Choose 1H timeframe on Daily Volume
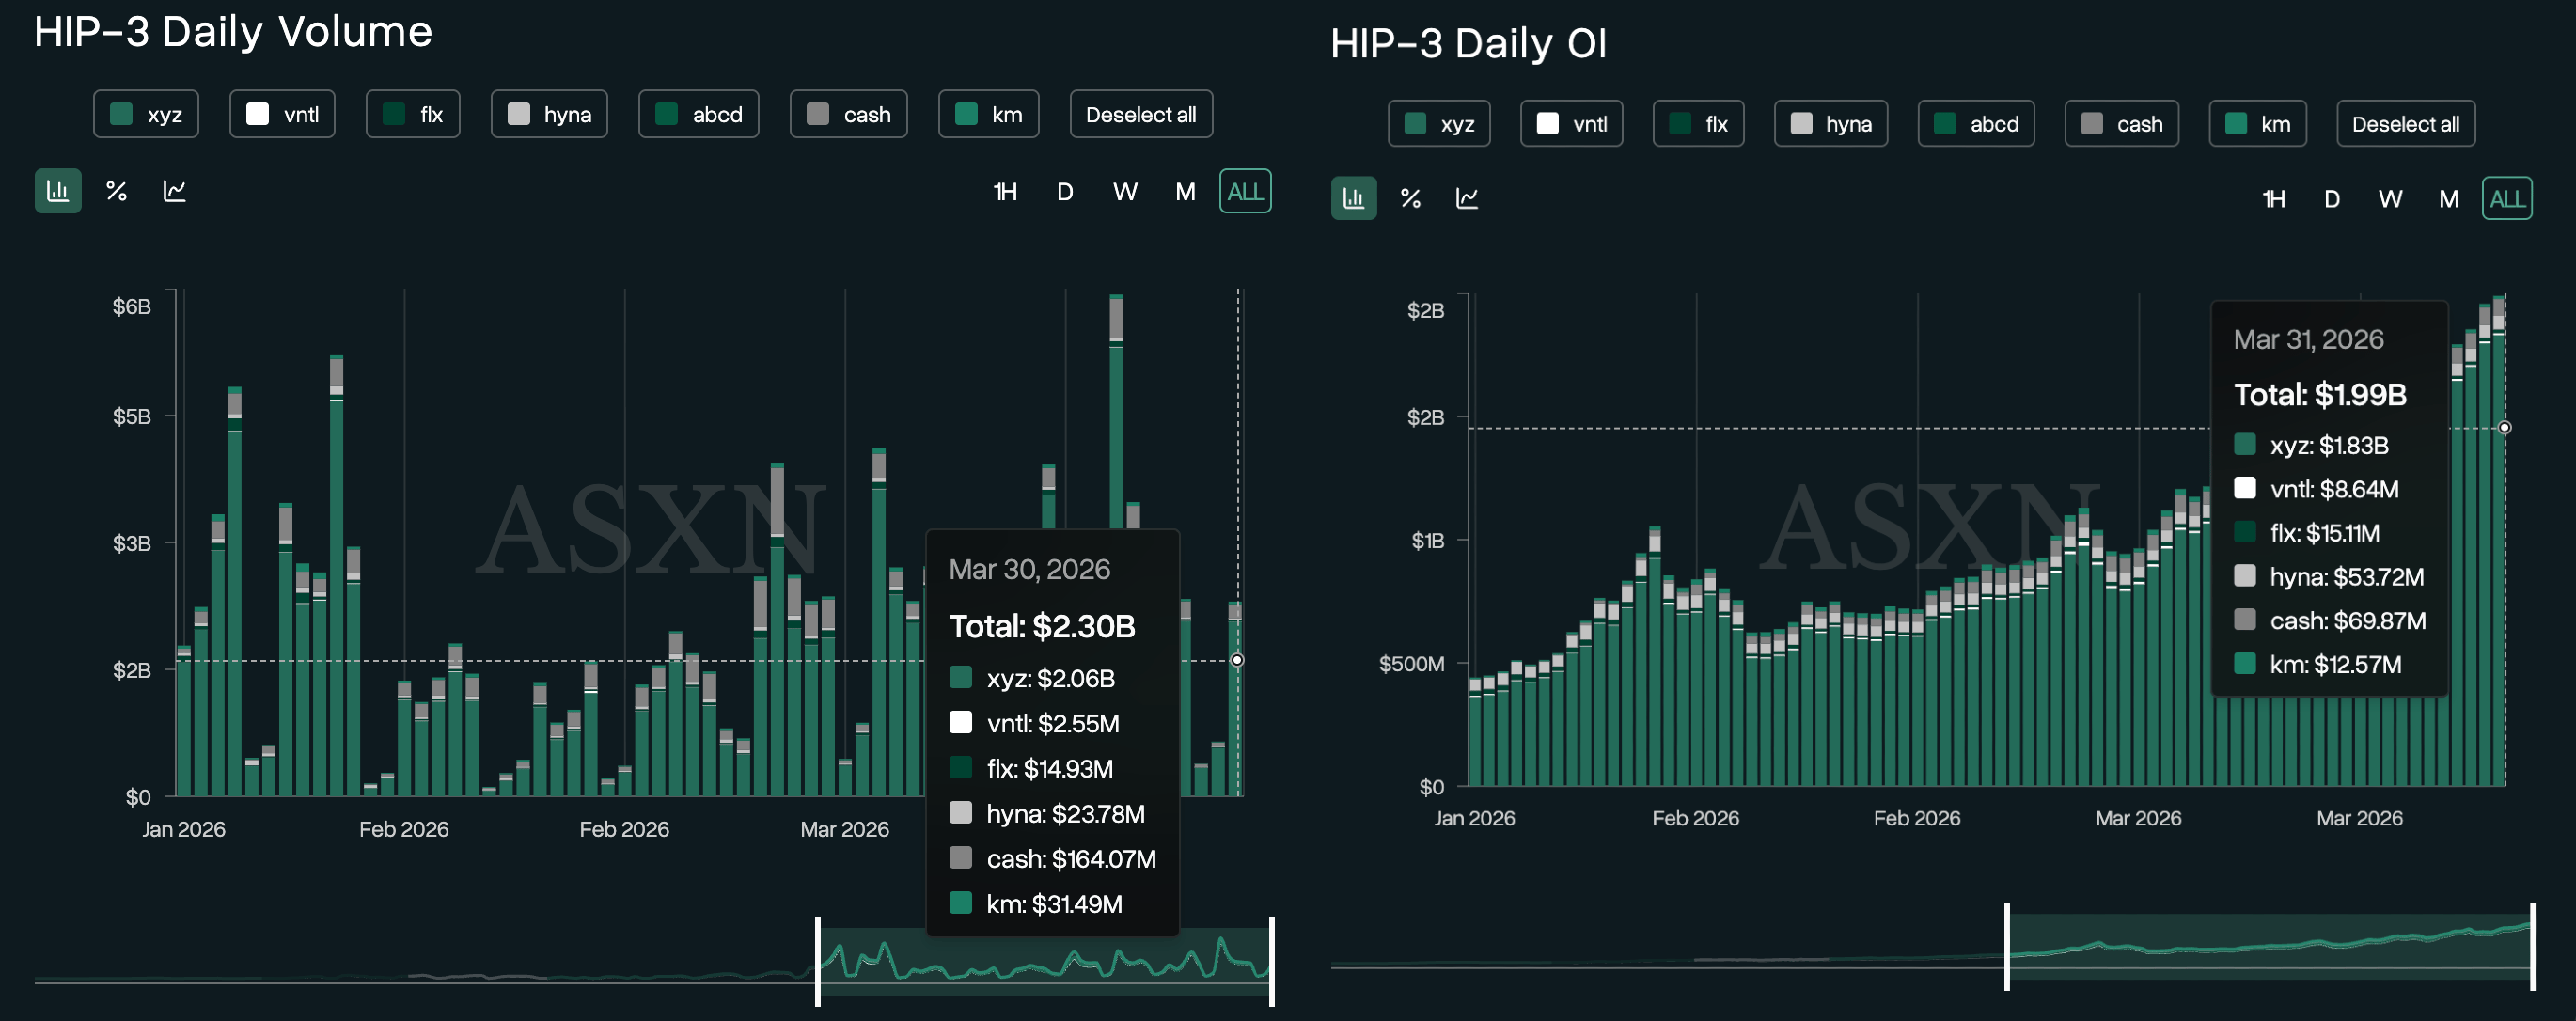 (x=1005, y=192)
